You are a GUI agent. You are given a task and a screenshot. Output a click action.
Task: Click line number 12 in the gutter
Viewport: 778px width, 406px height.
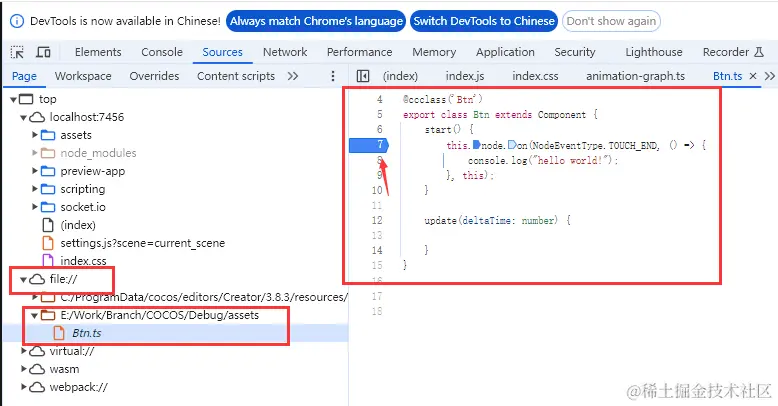point(377,220)
